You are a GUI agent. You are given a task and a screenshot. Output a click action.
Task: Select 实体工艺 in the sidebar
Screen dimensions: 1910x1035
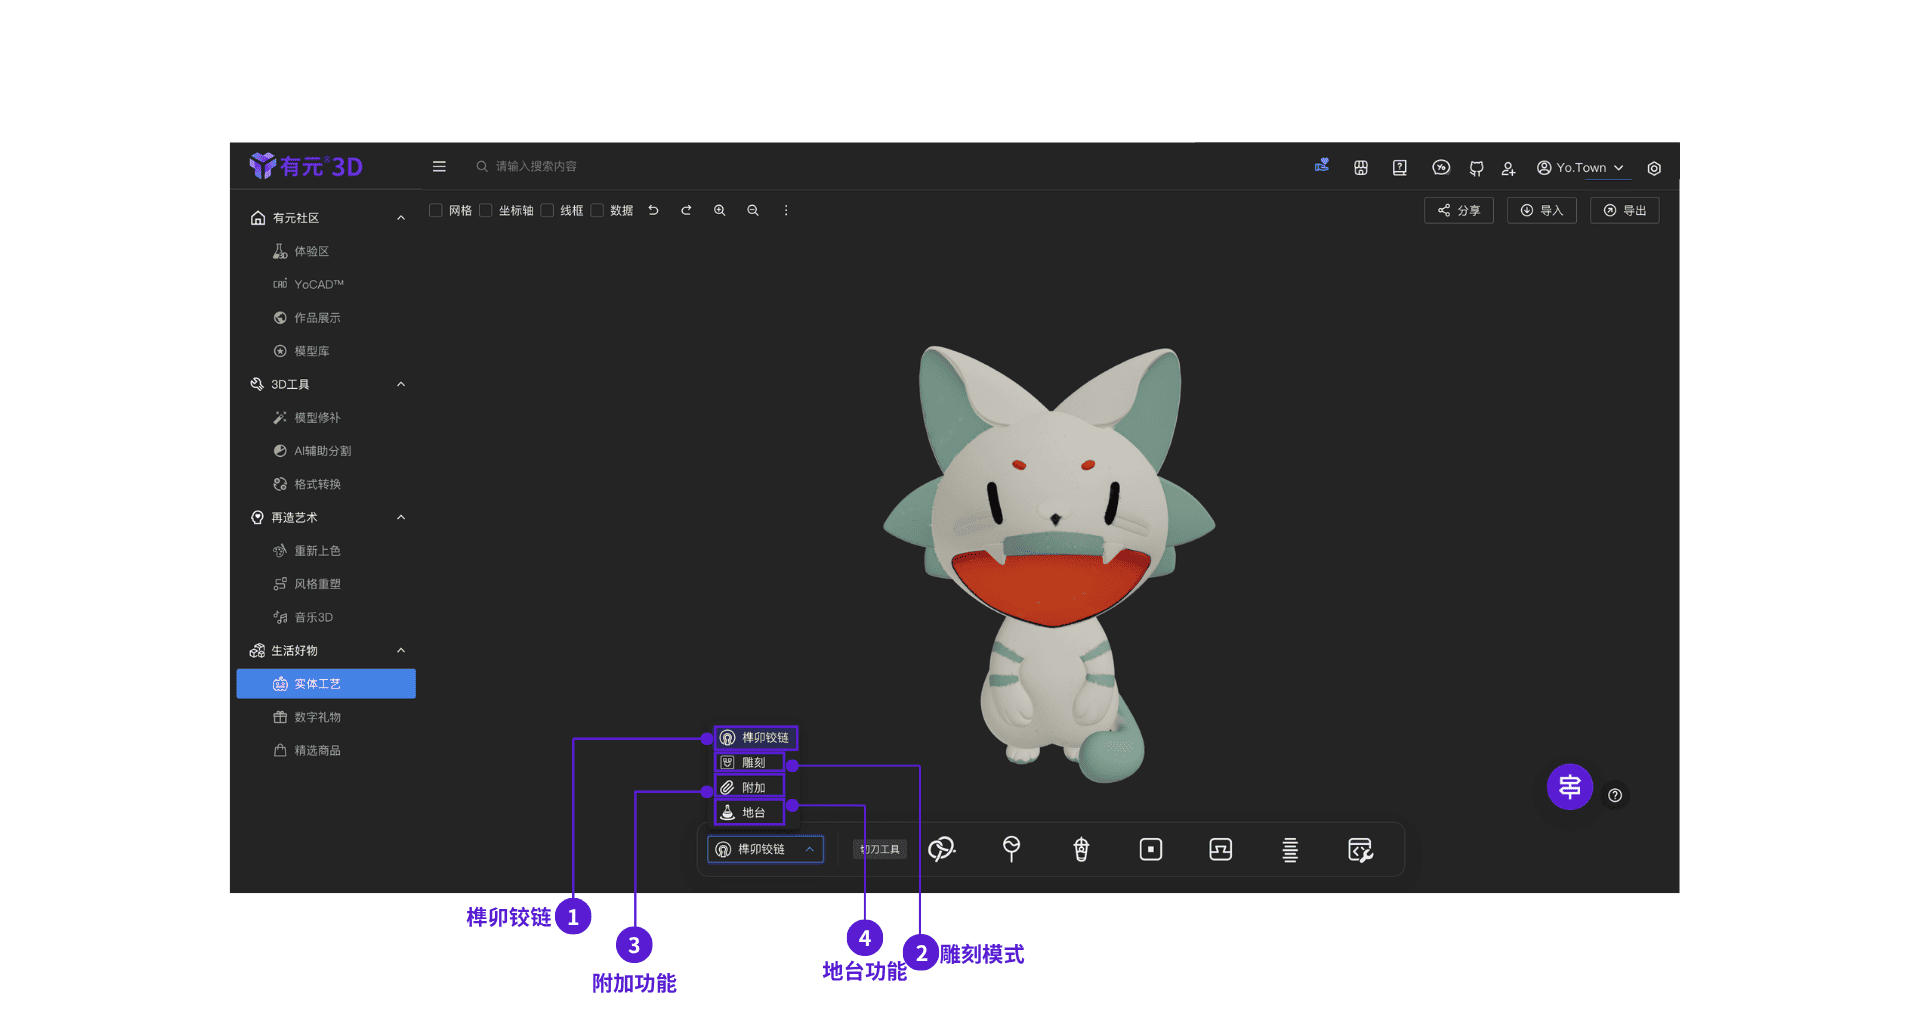pos(326,684)
